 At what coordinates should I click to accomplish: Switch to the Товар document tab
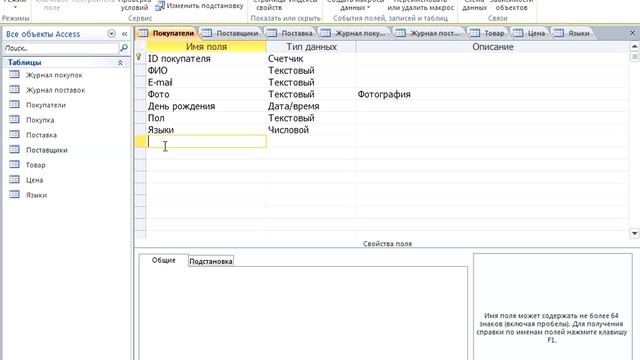[x=488, y=33]
